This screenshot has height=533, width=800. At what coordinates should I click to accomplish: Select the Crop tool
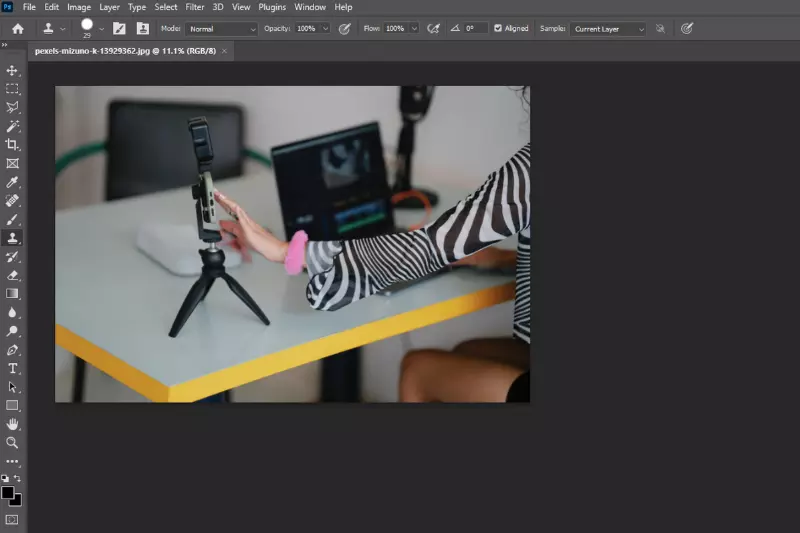(x=12, y=144)
